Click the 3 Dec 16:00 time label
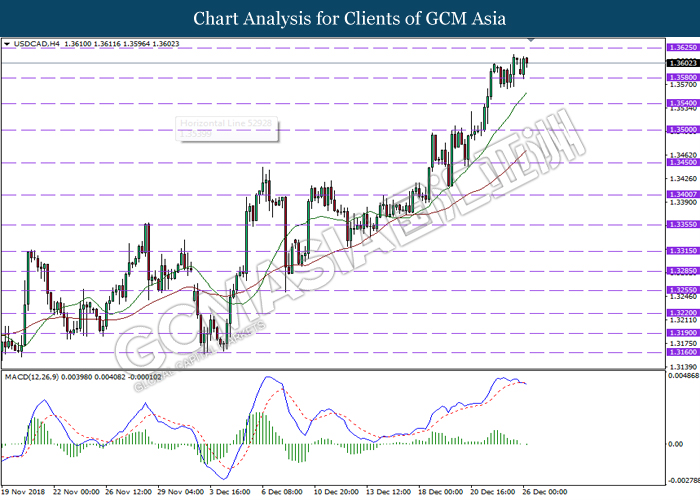The height and width of the screenshot is (500, 700). [x=230, y=492]
